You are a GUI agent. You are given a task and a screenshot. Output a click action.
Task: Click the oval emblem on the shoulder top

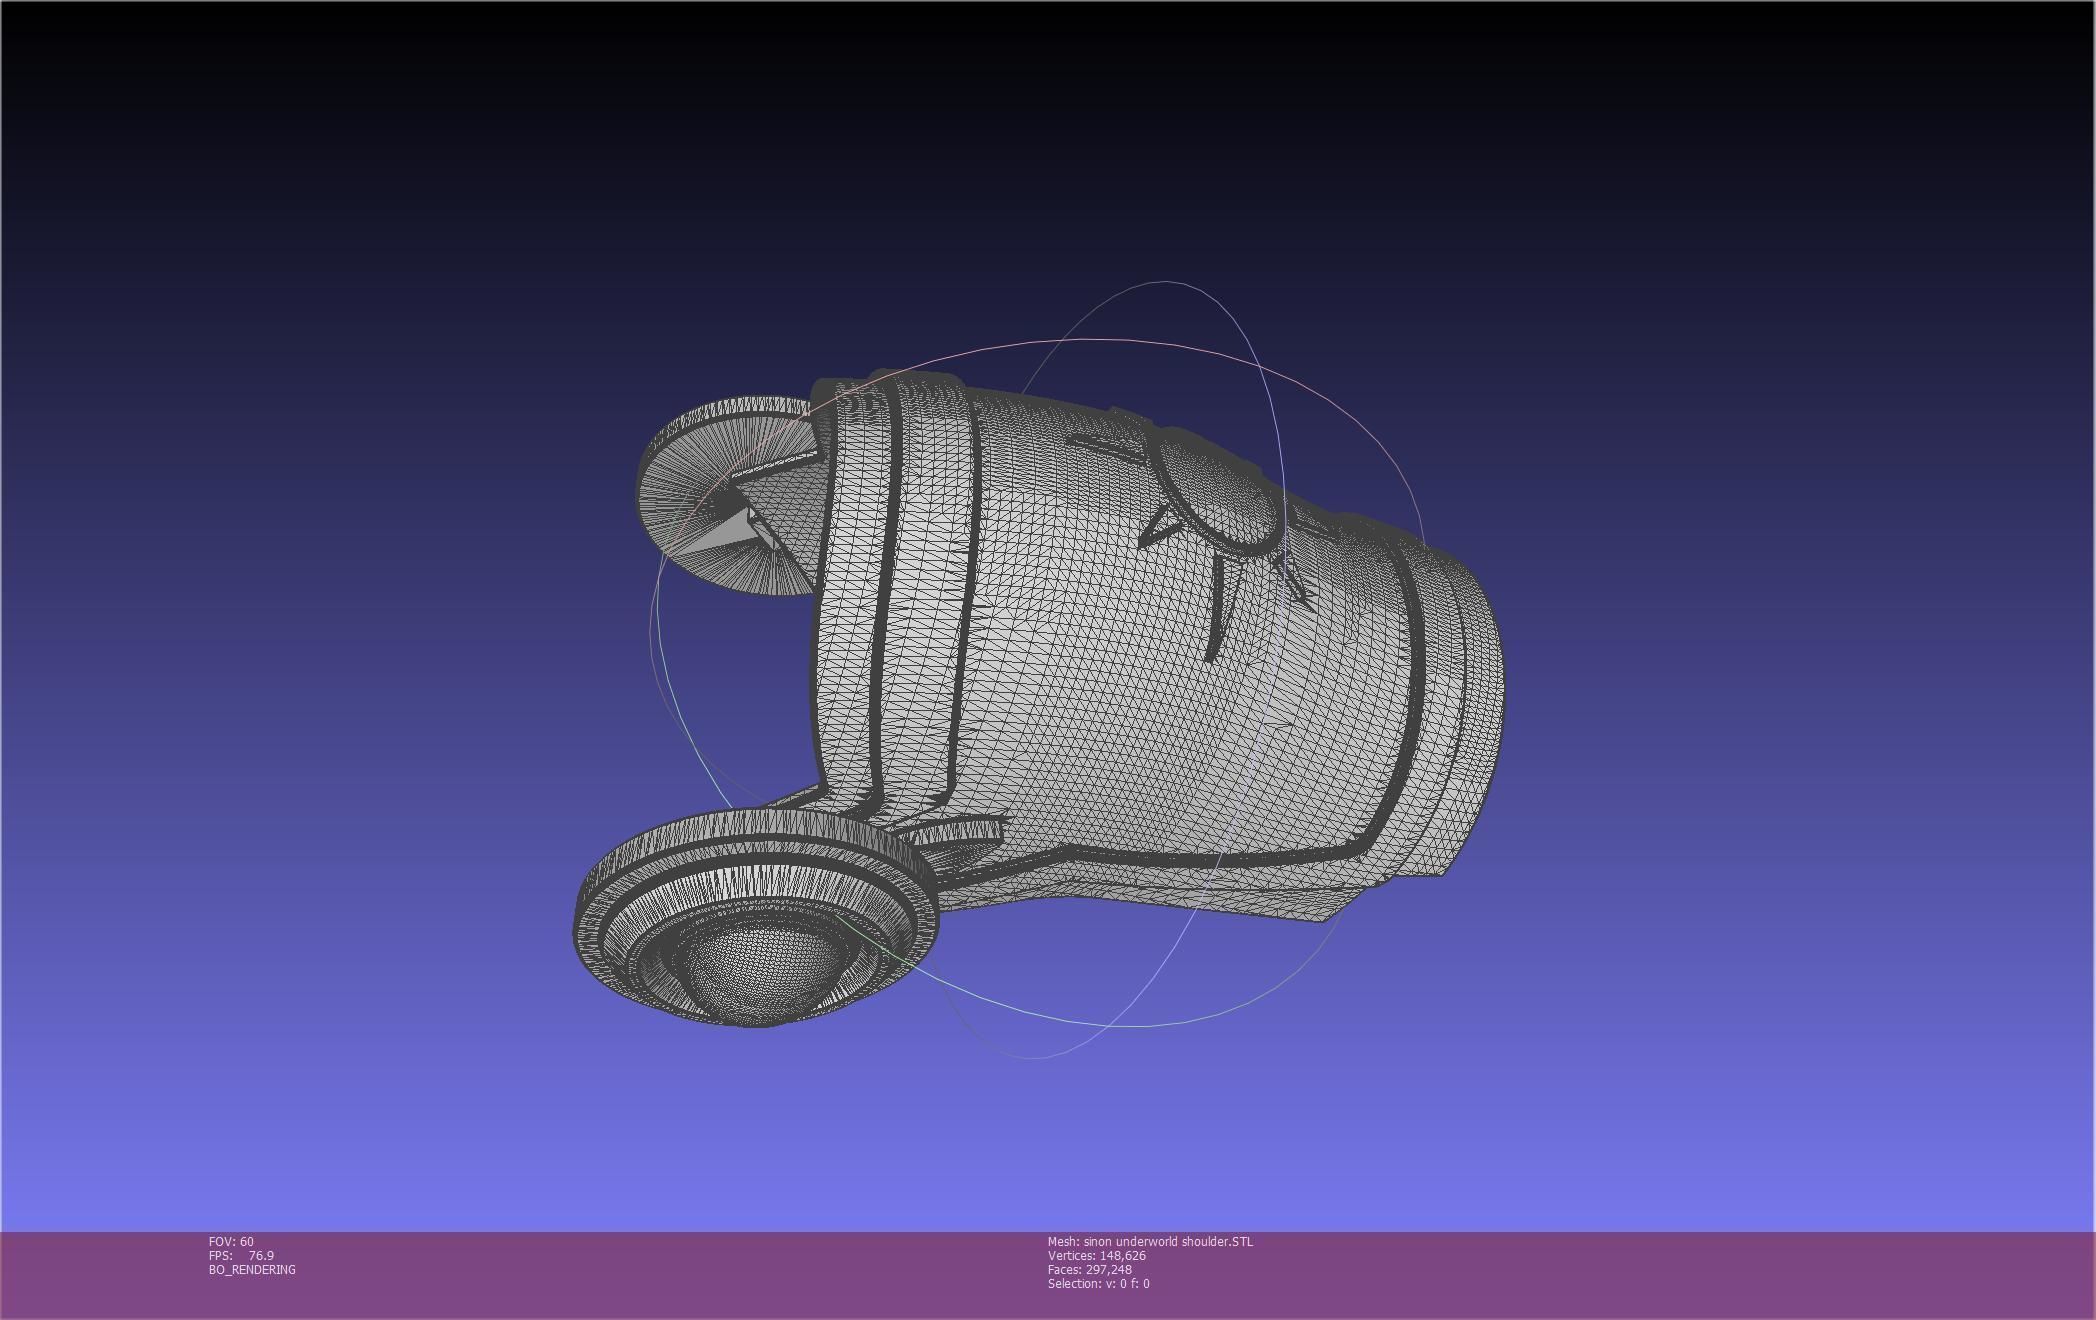[1222, 492]
